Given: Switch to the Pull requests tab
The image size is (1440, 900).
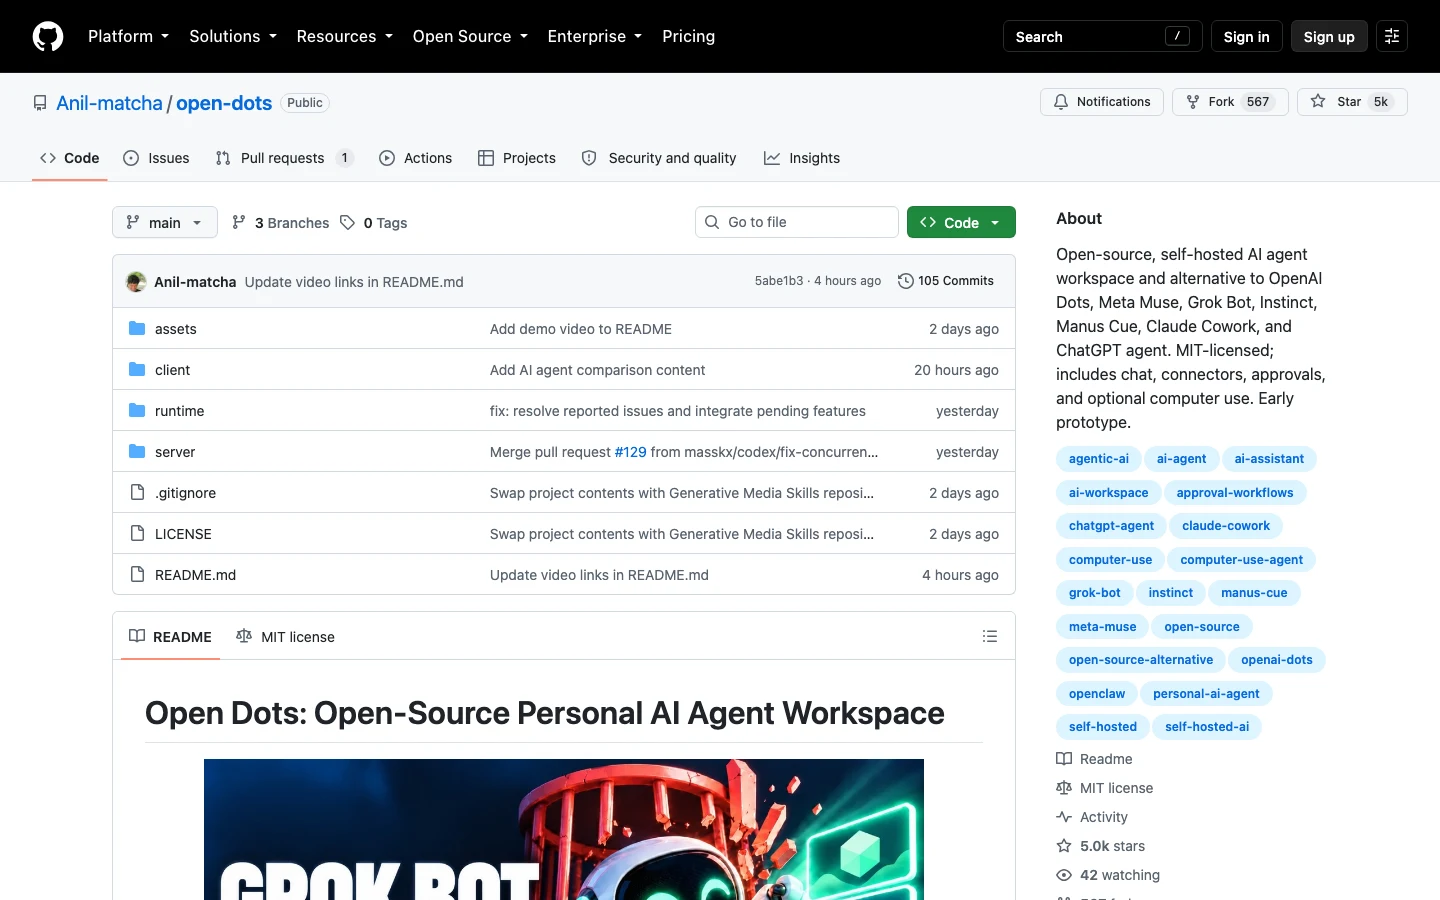Looking at the screenshot, I should pyautogui.click(x=284, y=158).
